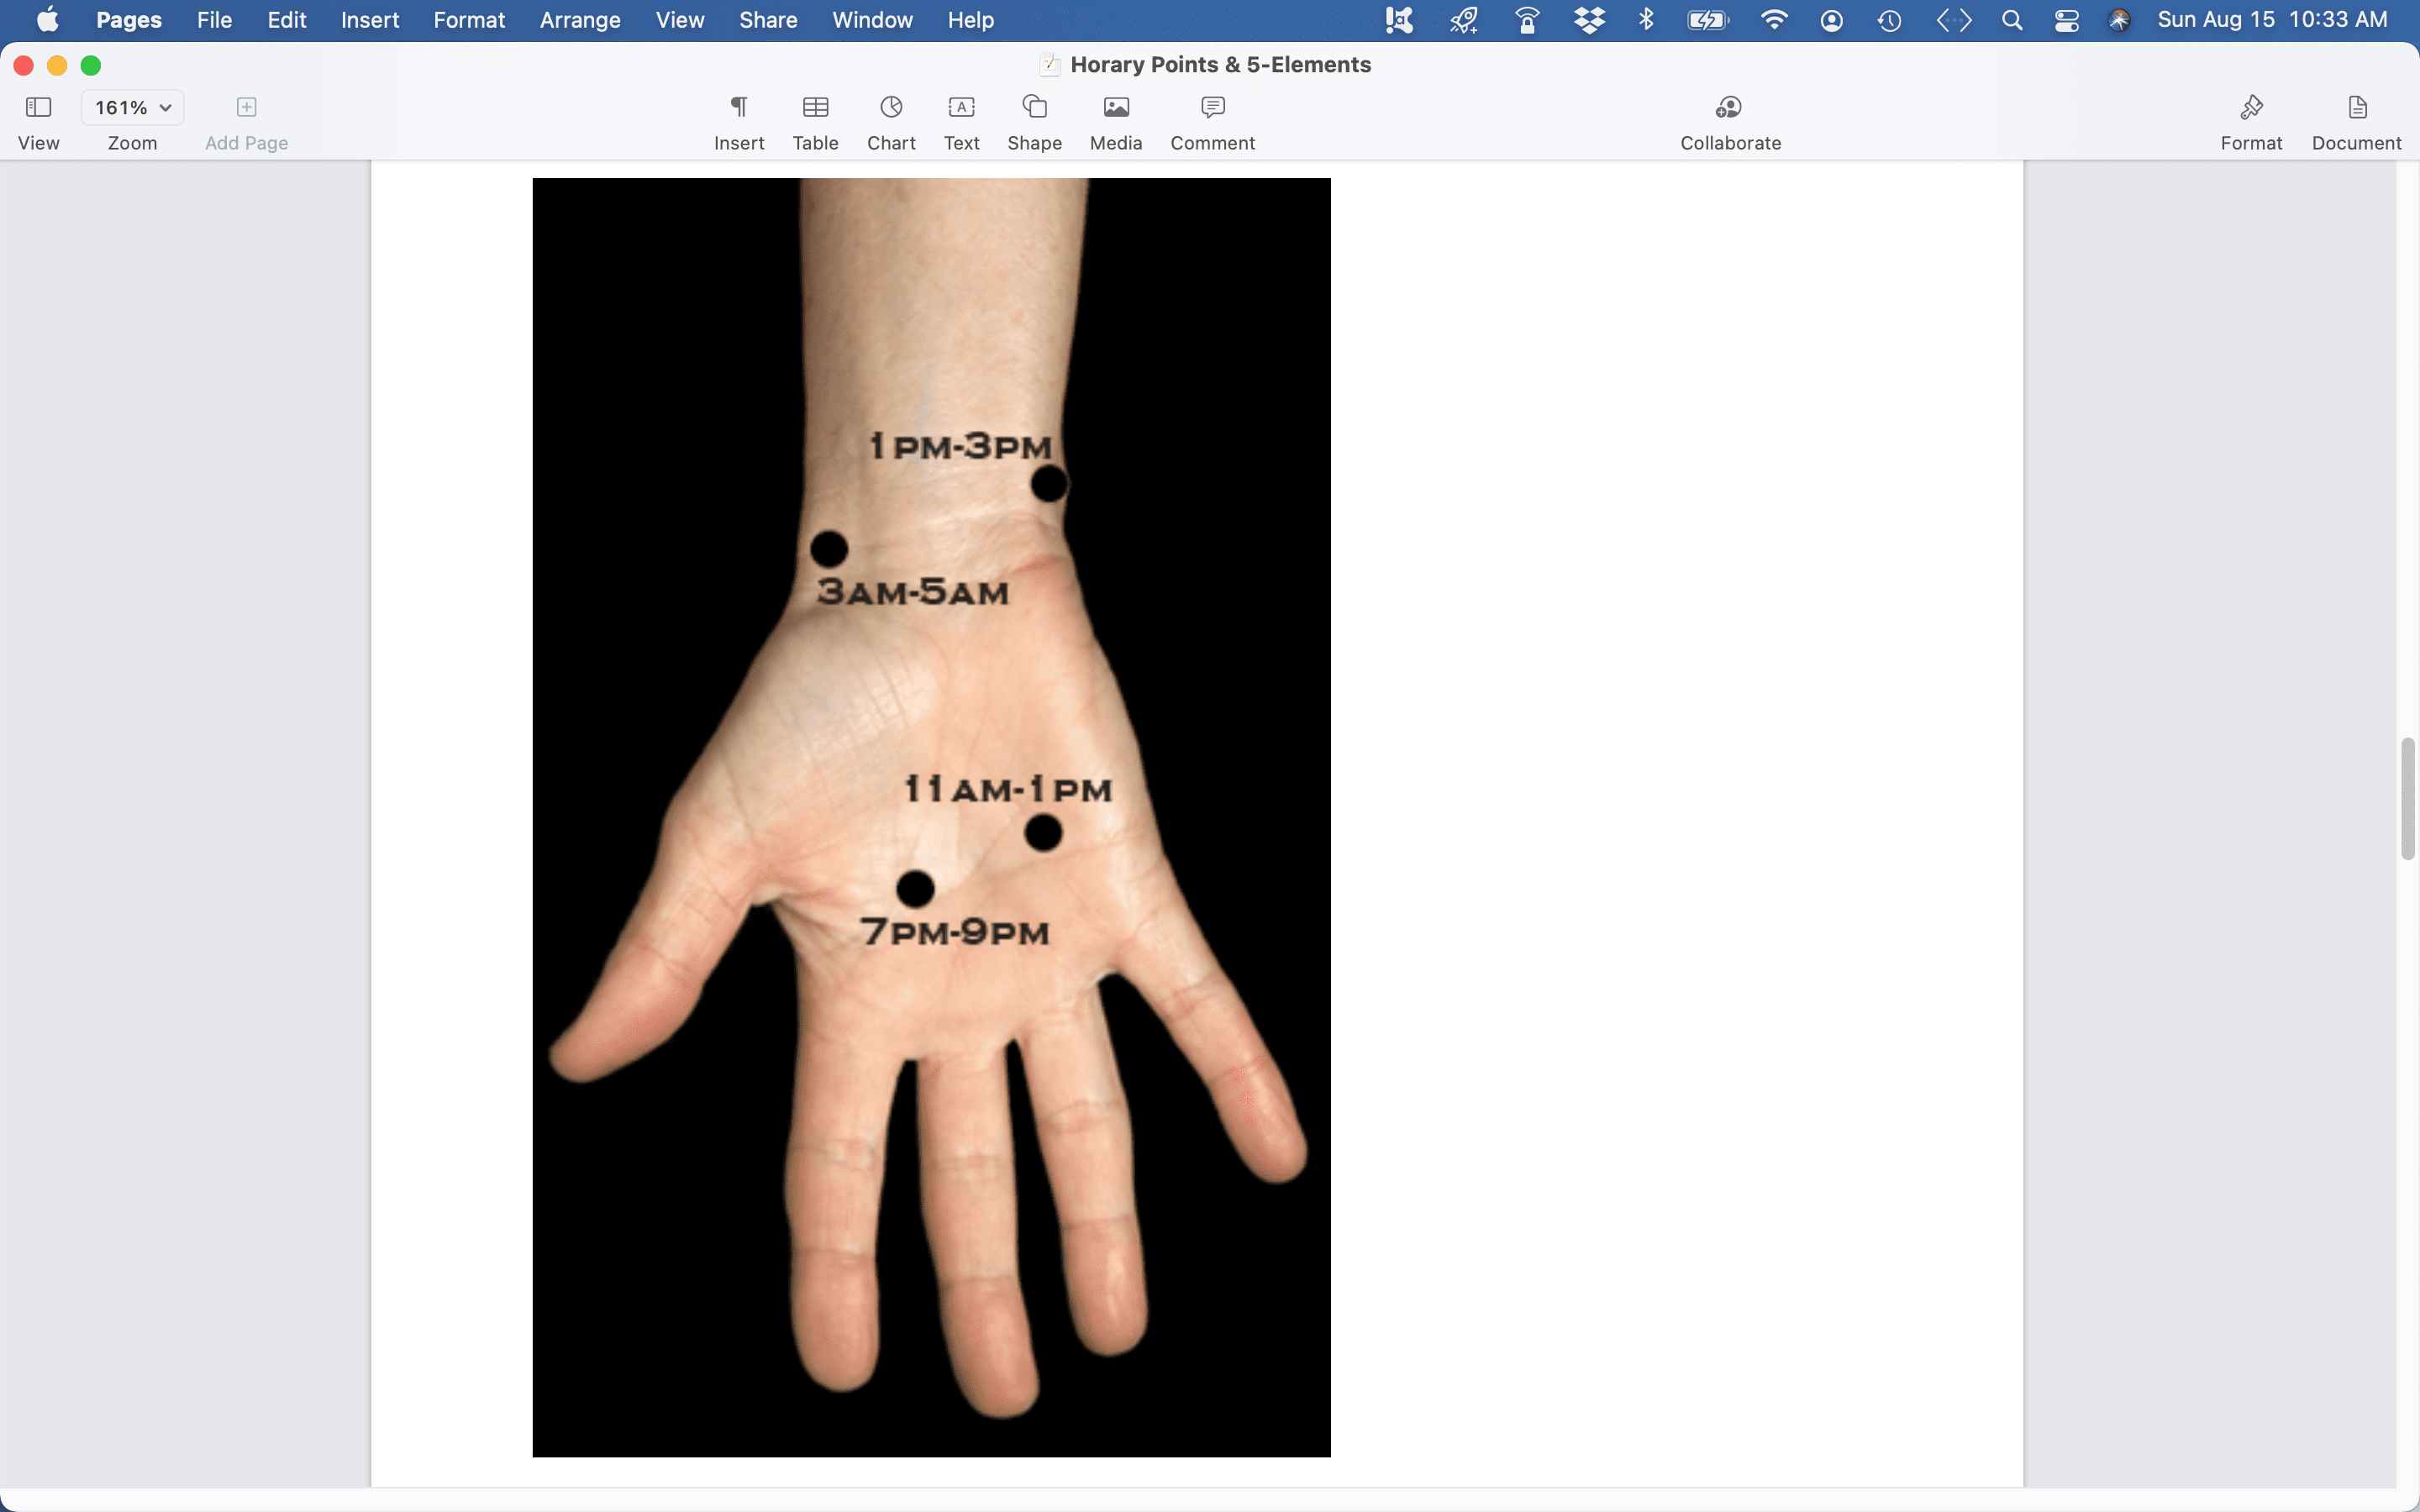
Task: Insert a Text box
Action: [961, 107]
